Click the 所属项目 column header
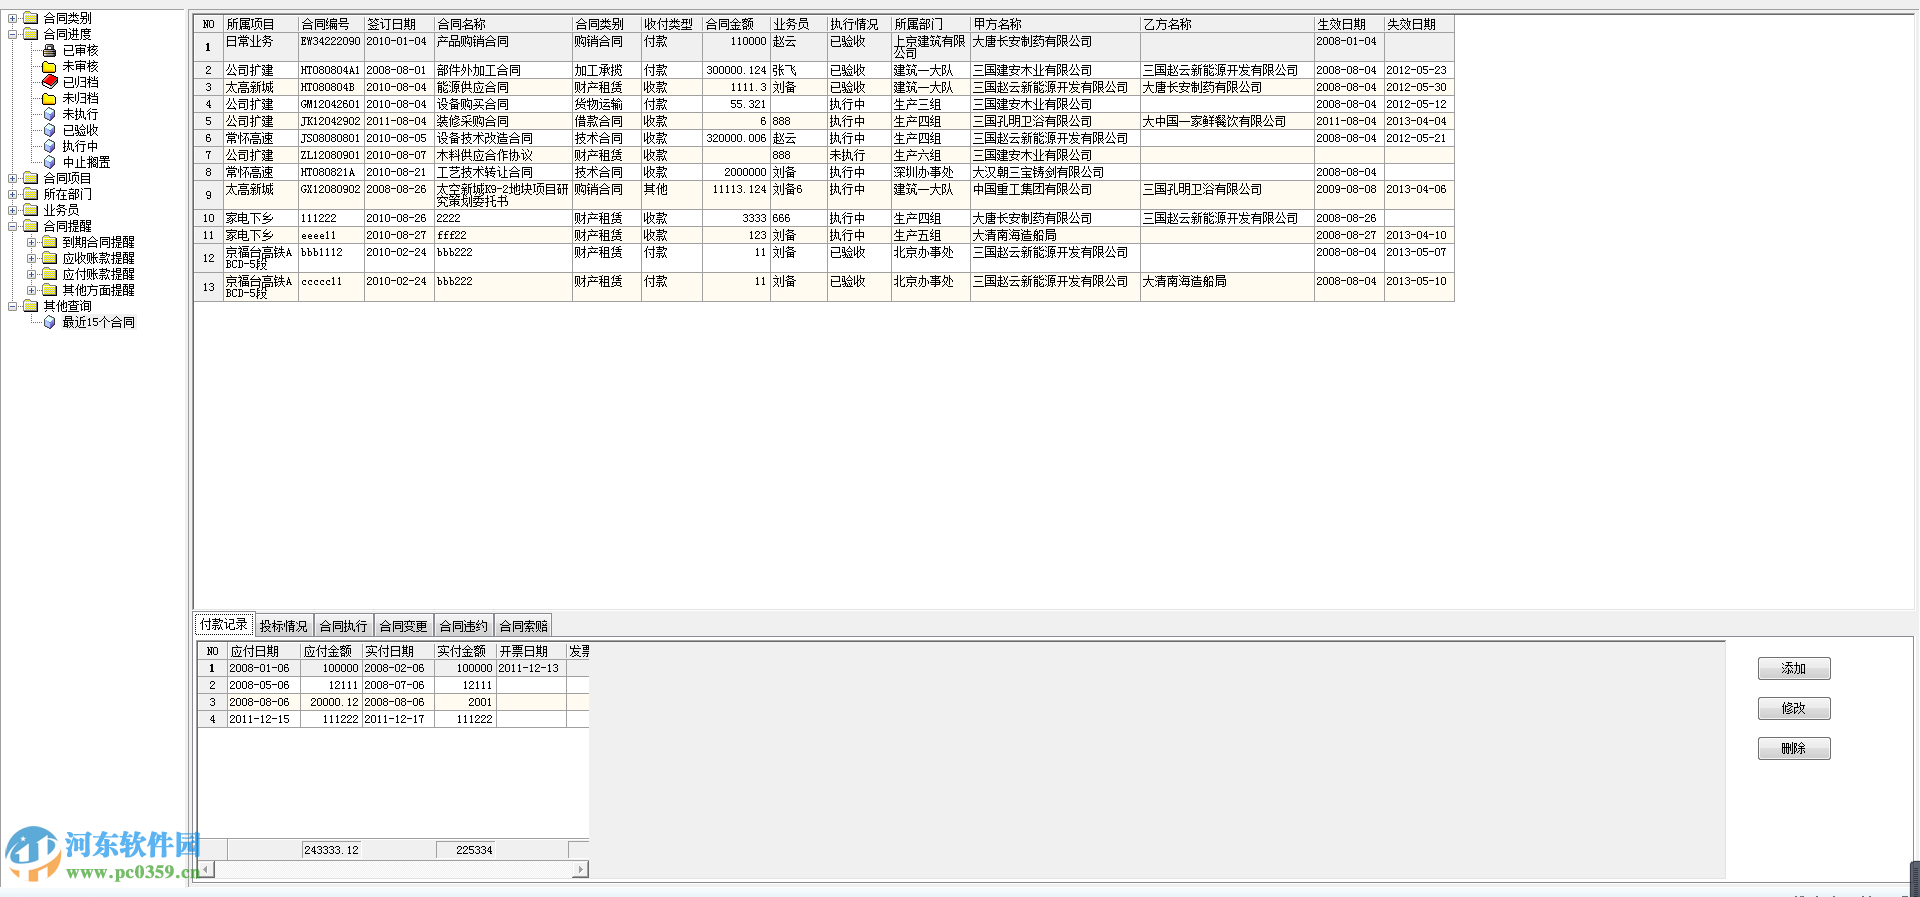The width and height of the screenshot is (1920, 897). [260, 24]
